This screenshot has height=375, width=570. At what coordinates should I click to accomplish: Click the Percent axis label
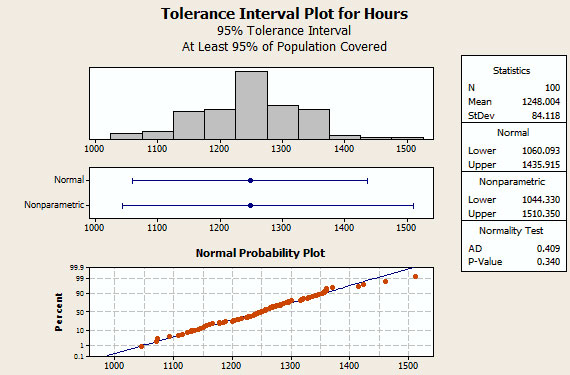pyautogui.click(x=59, y=312)
